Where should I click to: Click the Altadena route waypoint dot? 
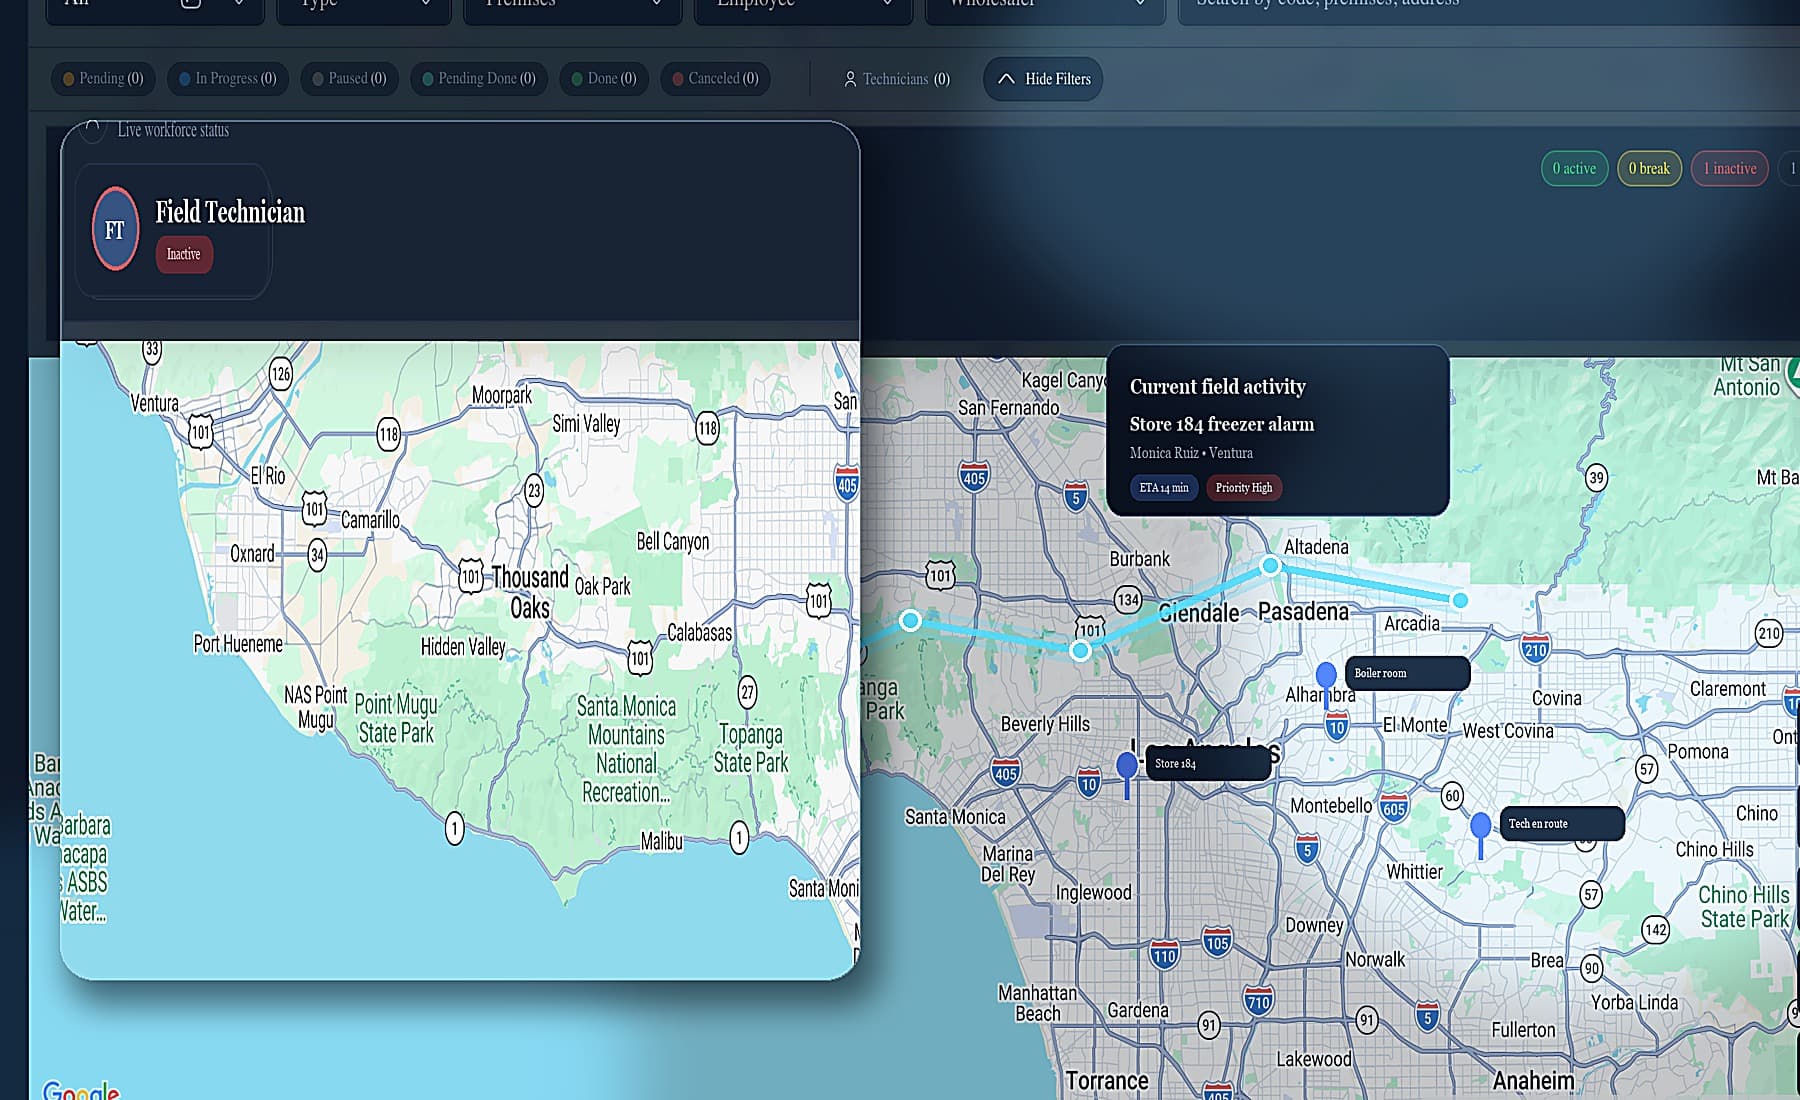point(1271,565)
